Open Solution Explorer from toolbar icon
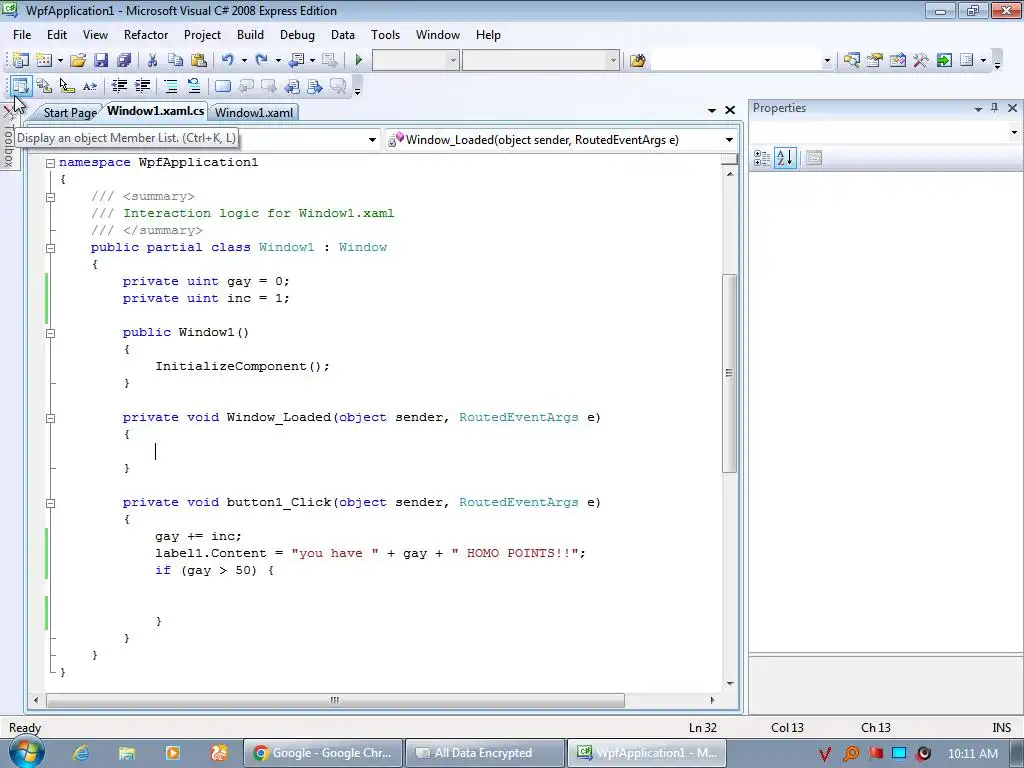Screen dimensions: 1024x768 click(851, 61)
